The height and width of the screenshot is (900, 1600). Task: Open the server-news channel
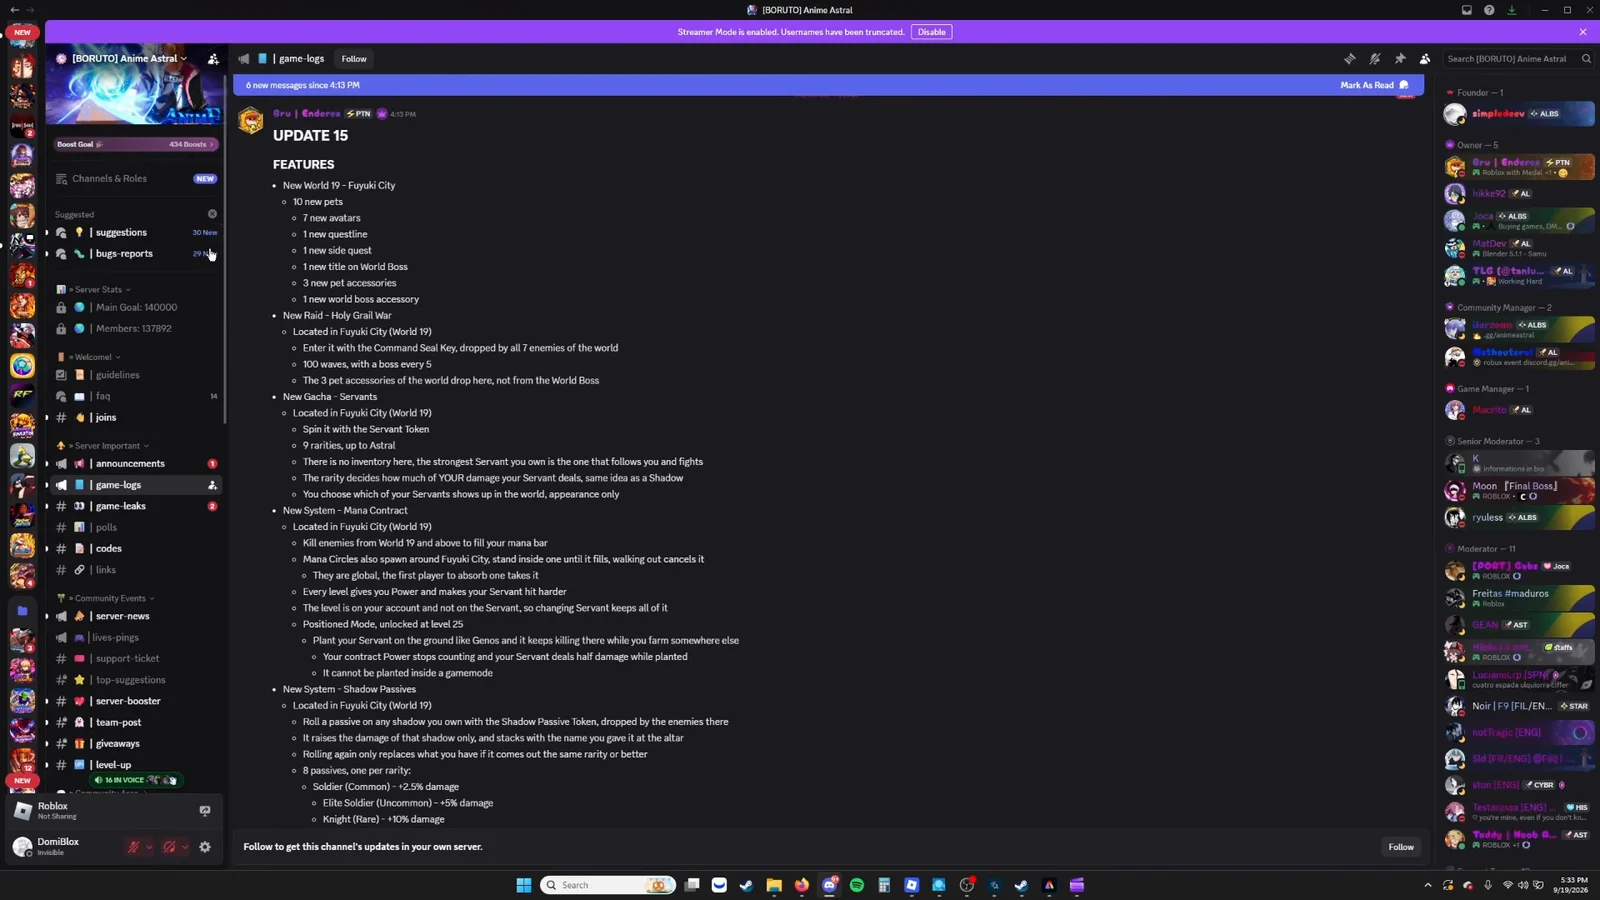click(135, 616)
